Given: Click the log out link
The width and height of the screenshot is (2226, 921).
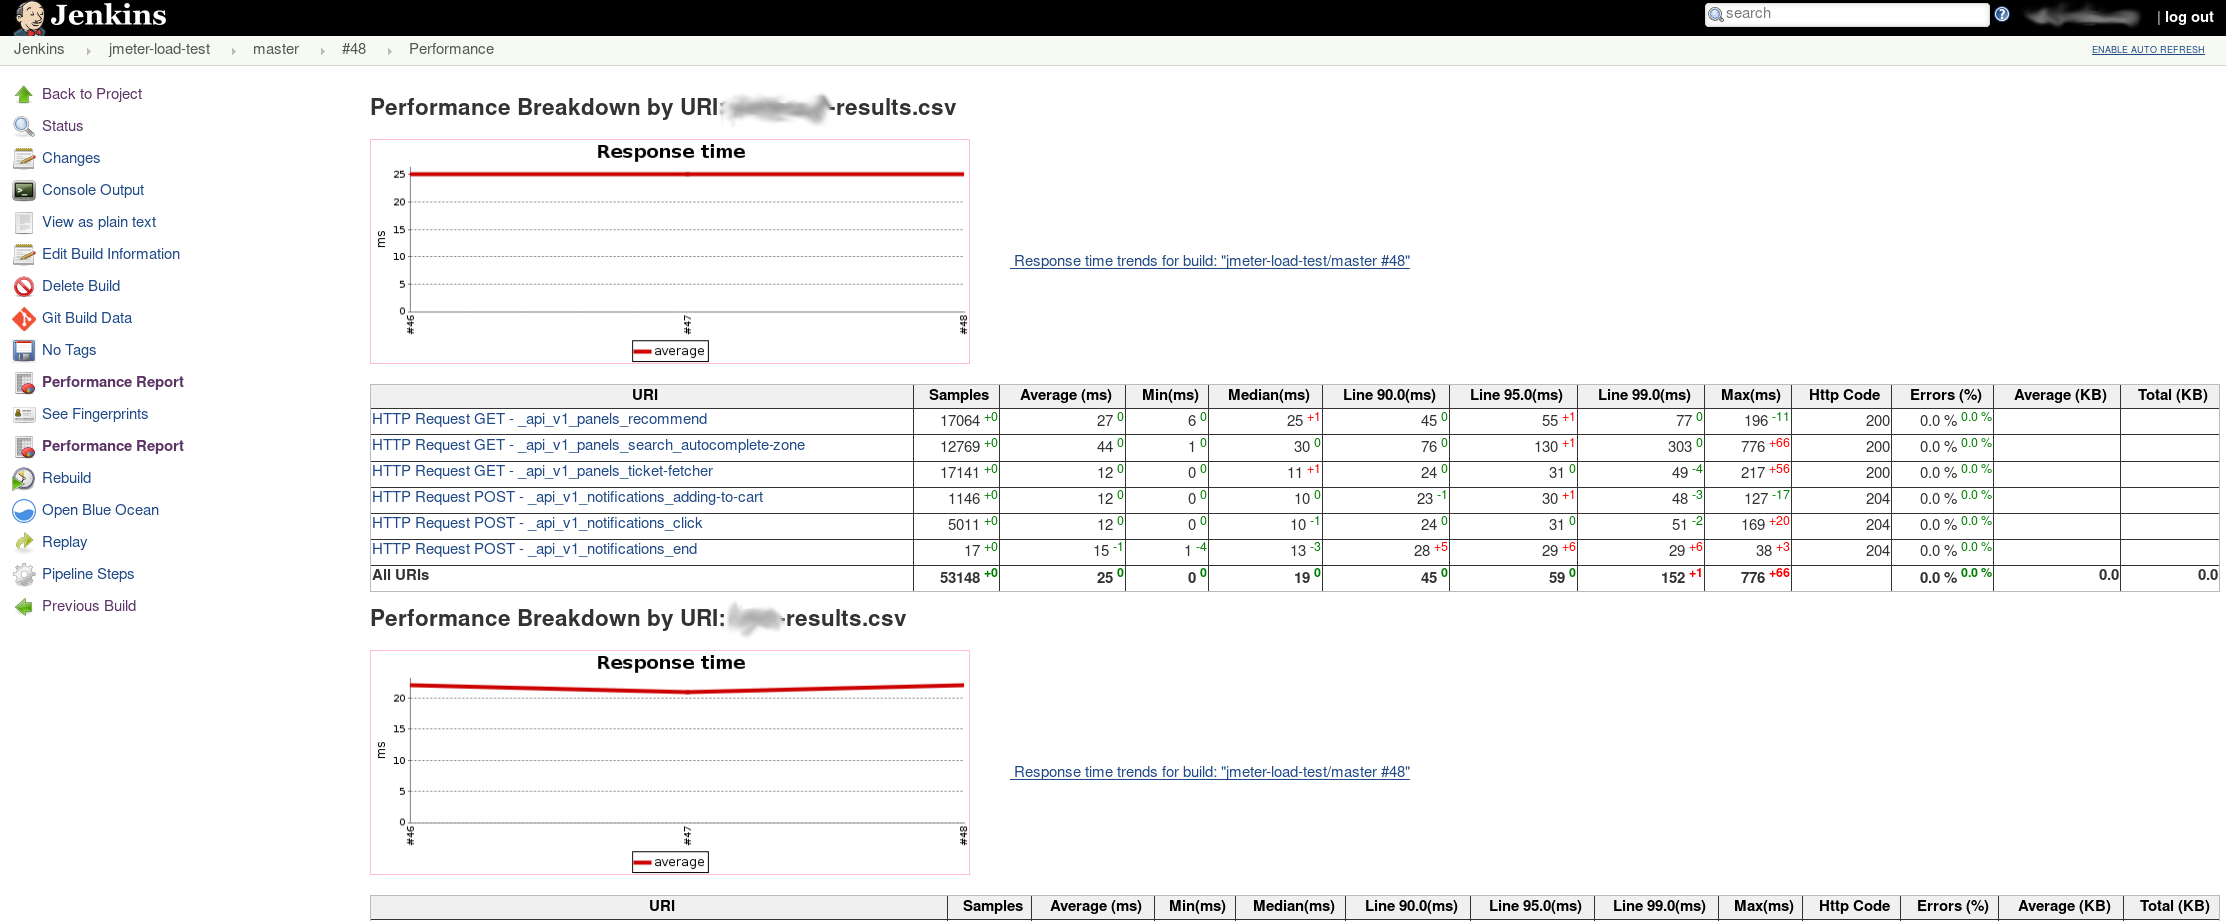Looking at the screenshot, I should point(2188,17).
